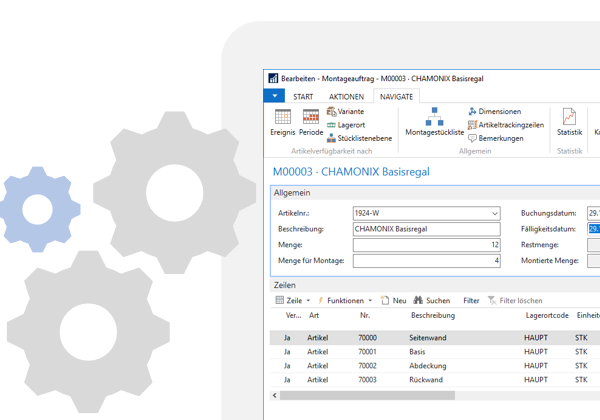Open Artikeltrackingzeilen
Image resolution: width=600 pixels, height=420 pixels.
(x=505, y=125)
